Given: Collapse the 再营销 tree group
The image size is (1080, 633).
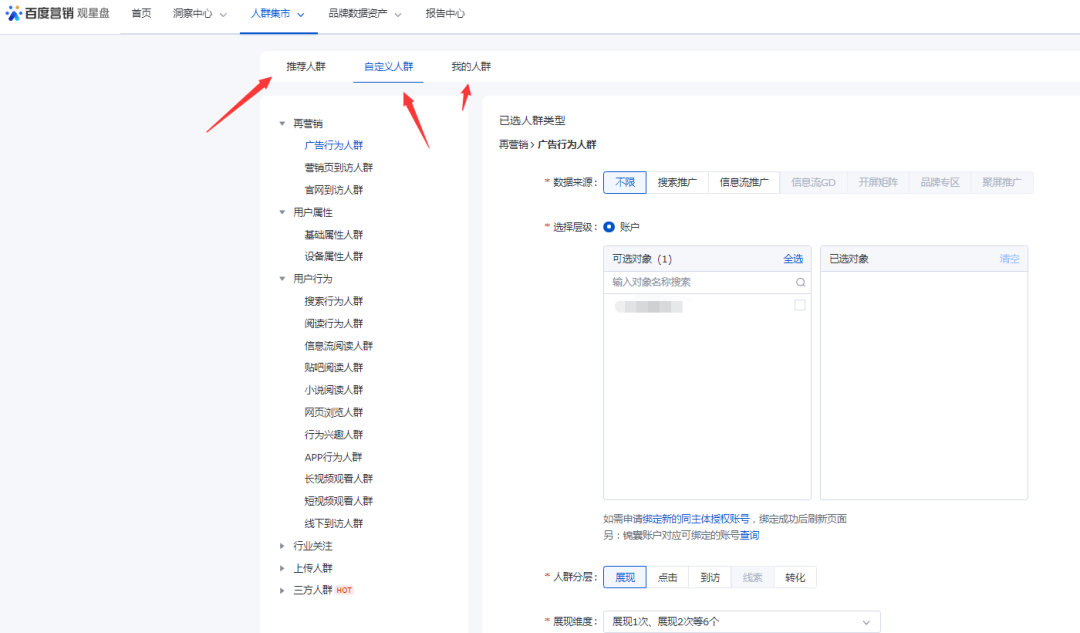Looking at the screenshot, I should click(282, 123).
